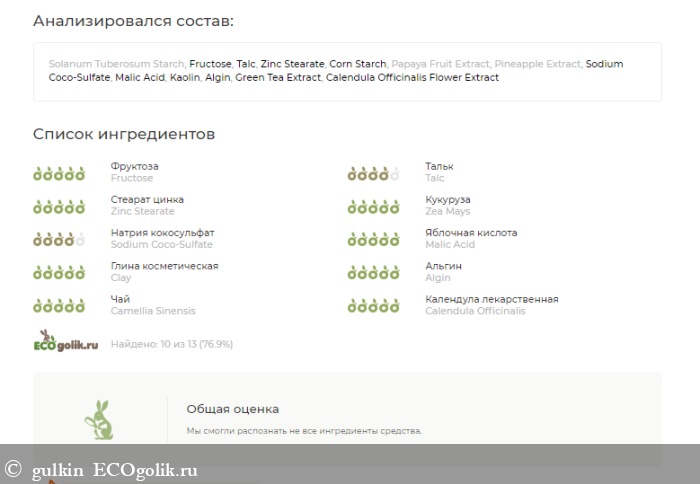This screenshot has height=484, width=700.
Task: Open the Календула лекарственная ingredient link
Action: coord(491,299)
